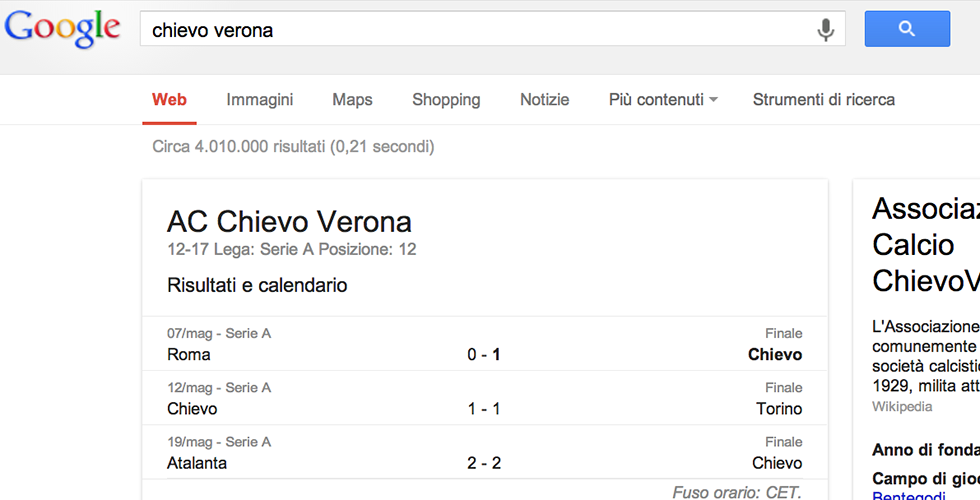Screen dimensions: 980x500
Task: Click the Risultati e calendario heading
Action: [257, 286]
